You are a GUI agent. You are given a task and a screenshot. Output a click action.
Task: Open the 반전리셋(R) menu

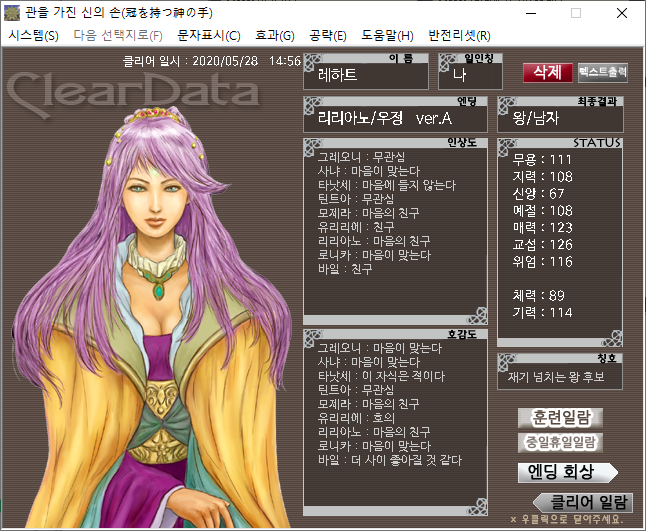[x=459, y=35]
